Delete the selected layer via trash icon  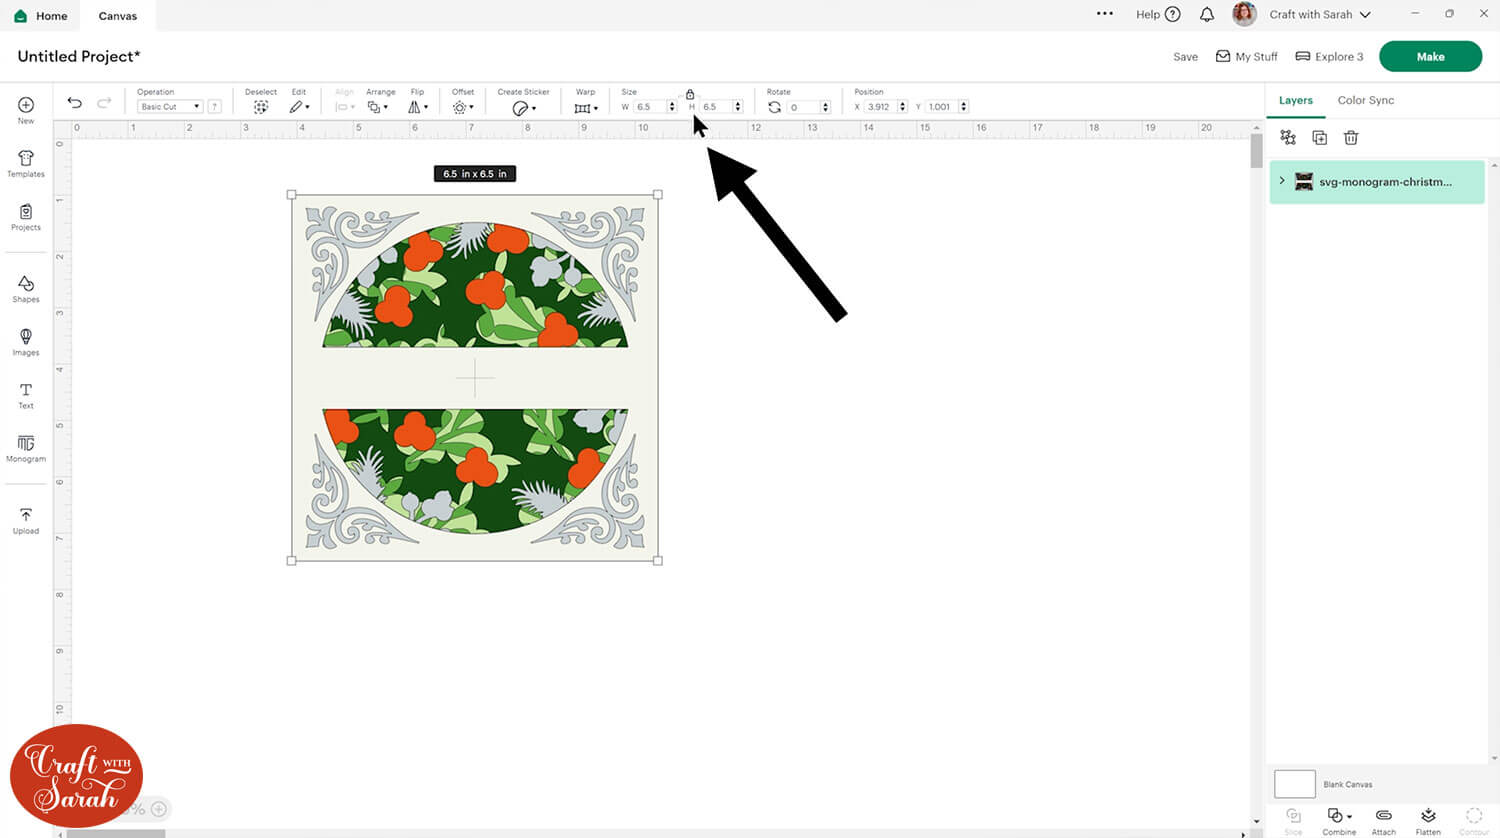pyautogui.click(x=1351, y=138)
